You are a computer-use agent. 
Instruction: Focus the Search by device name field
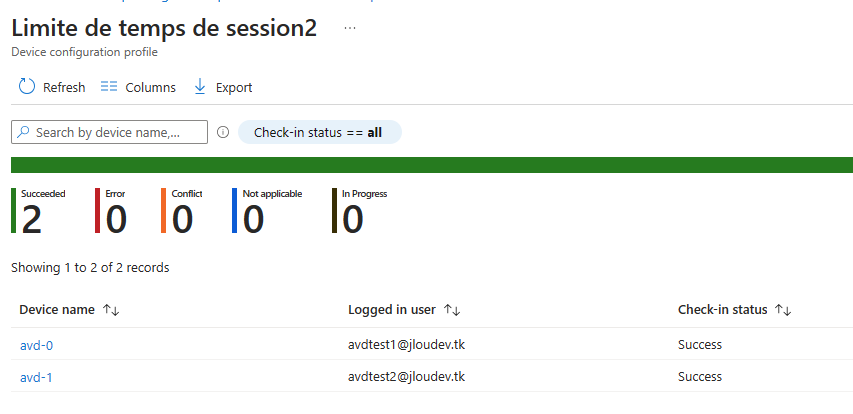click(x=109, y=132)
